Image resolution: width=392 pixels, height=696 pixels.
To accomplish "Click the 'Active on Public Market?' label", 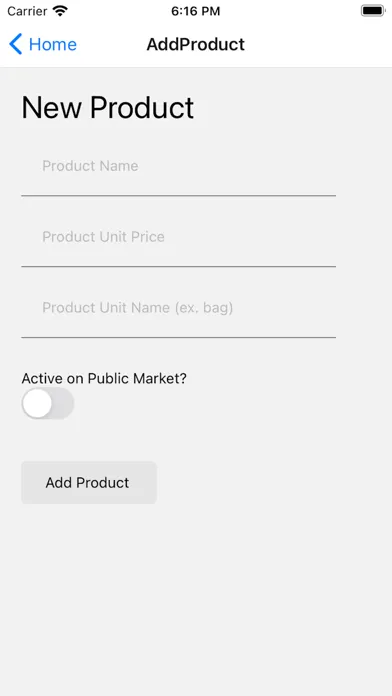I will 104,379.
